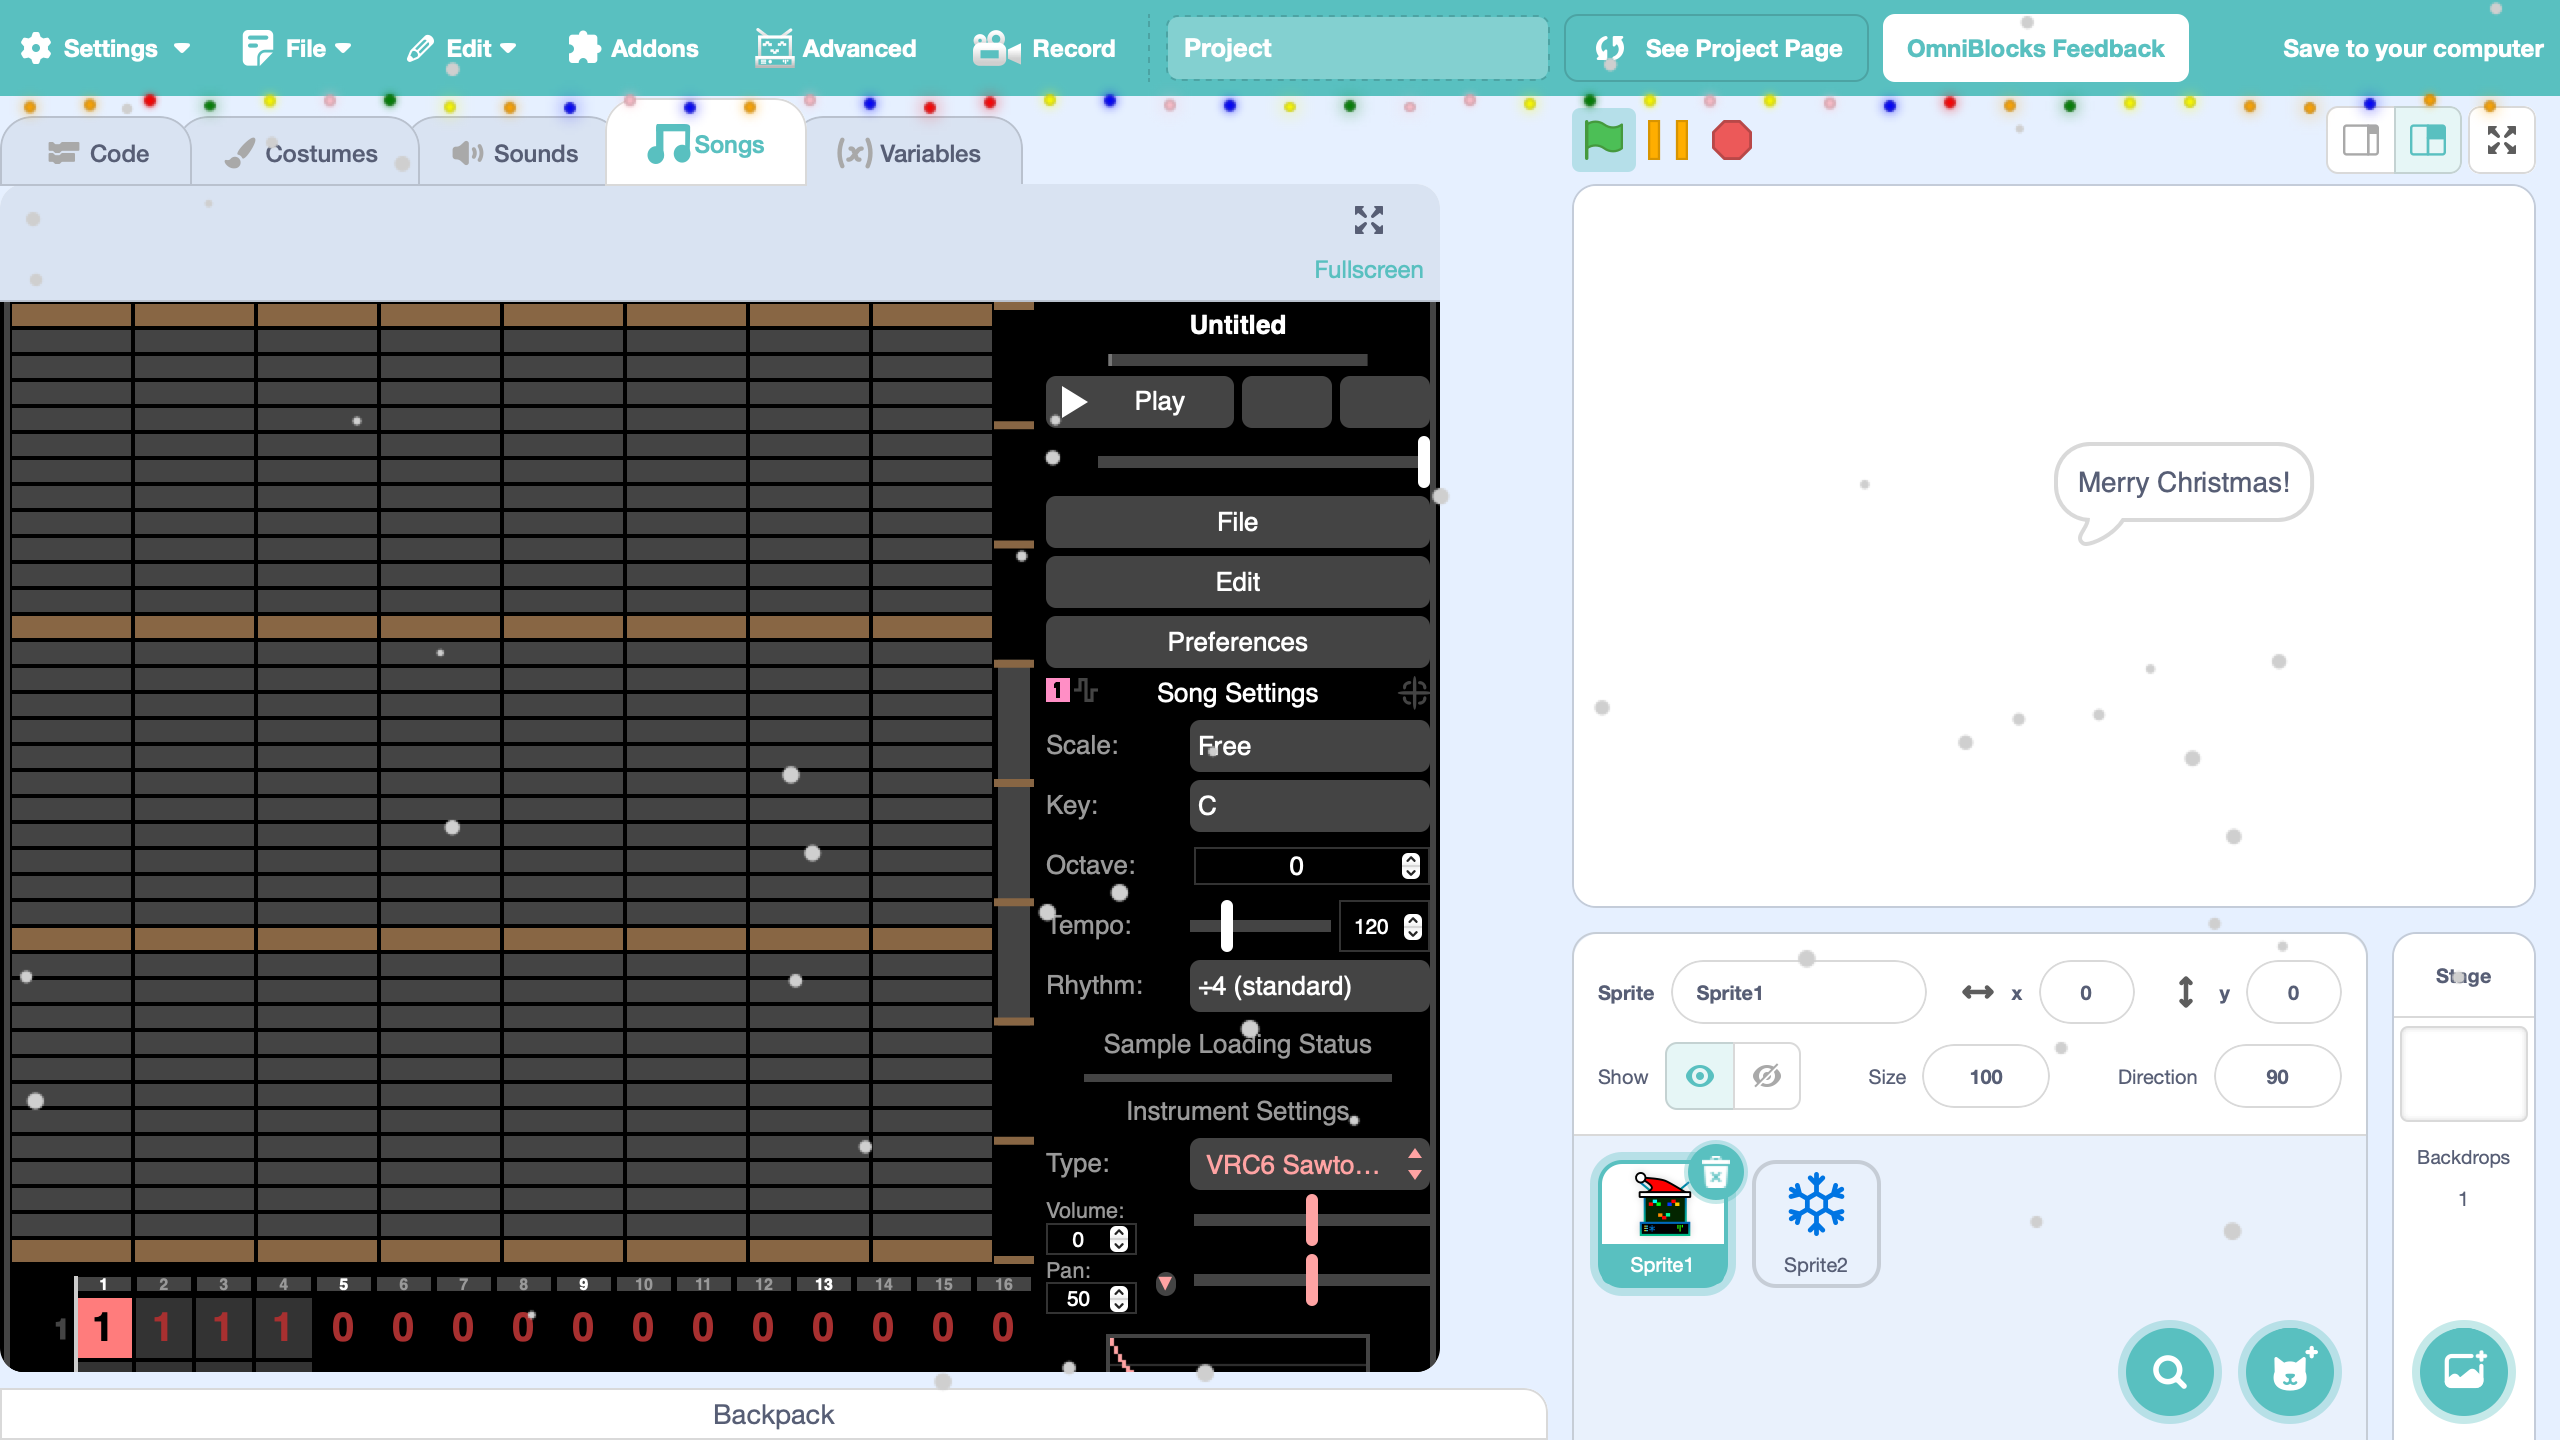Switch to the Costumes tab

point(302,153)
